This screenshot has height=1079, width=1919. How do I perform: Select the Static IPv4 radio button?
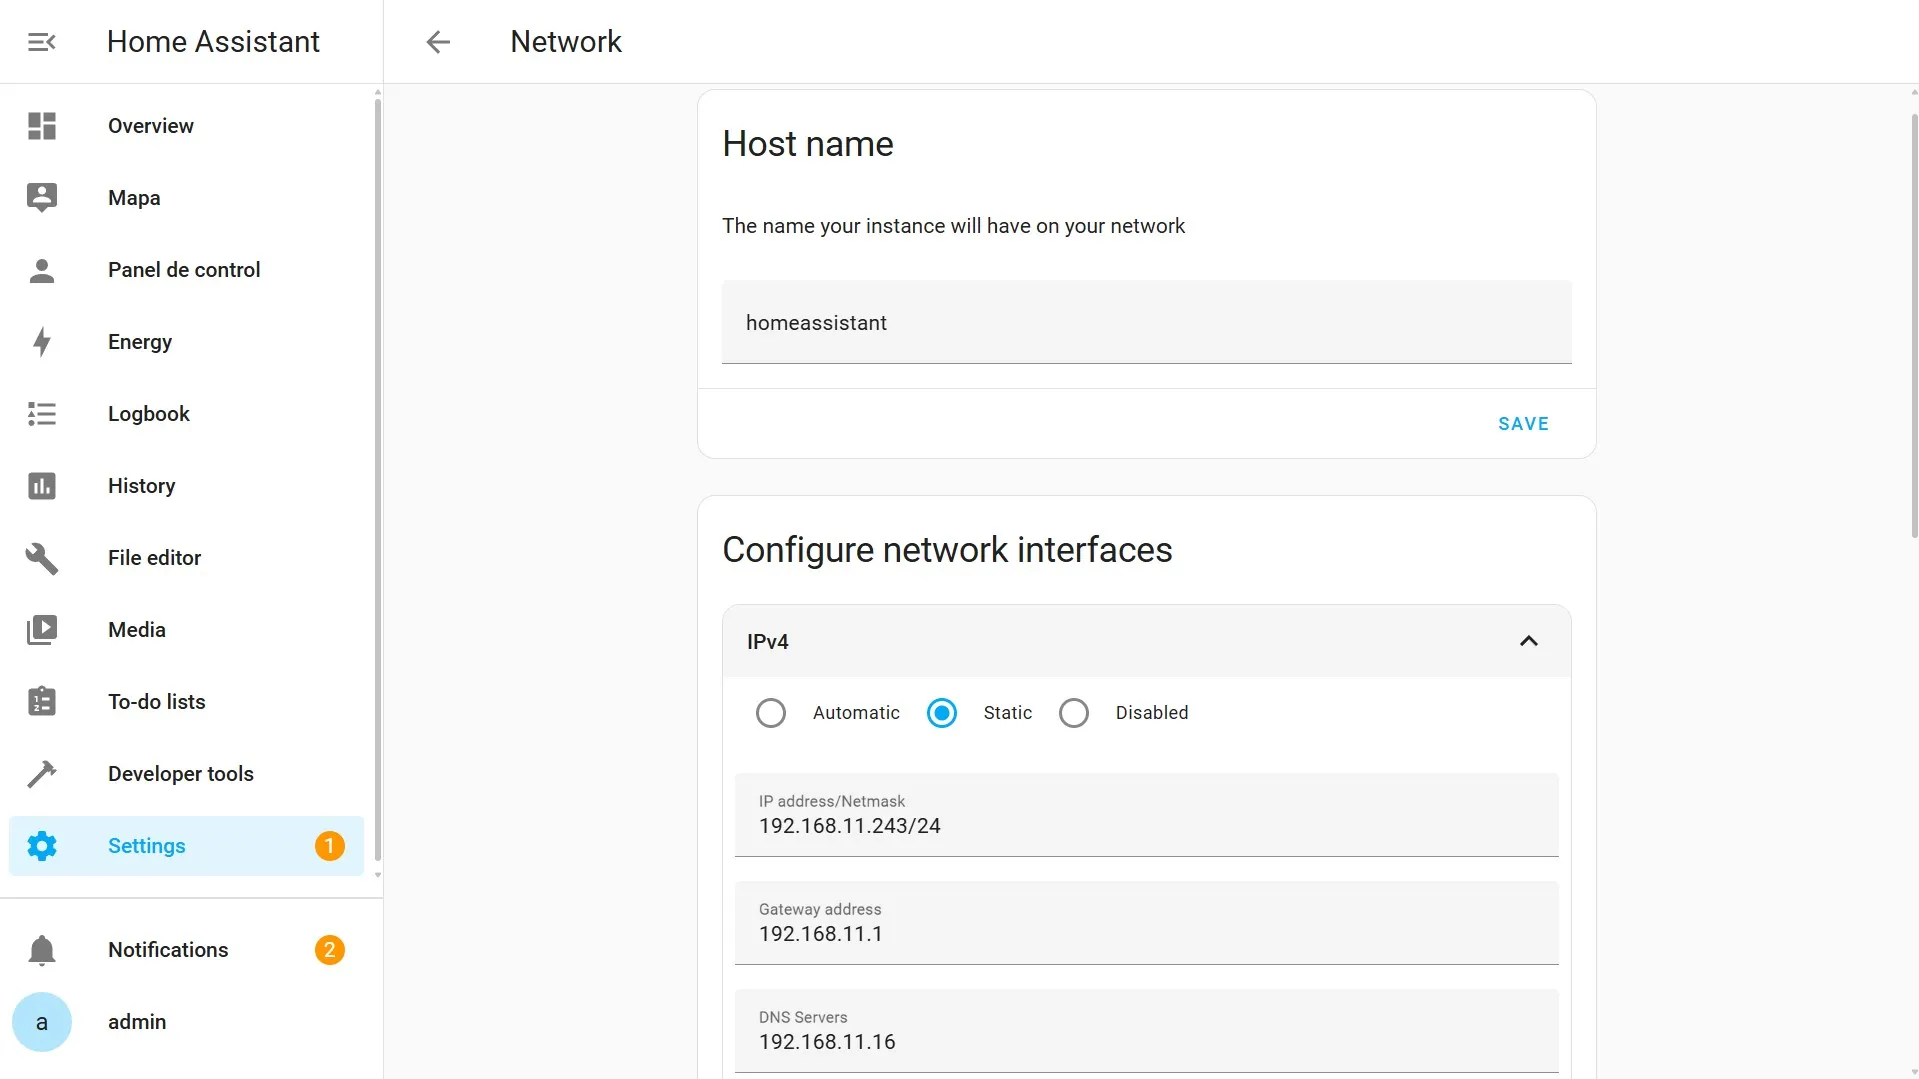pos(942,713)
